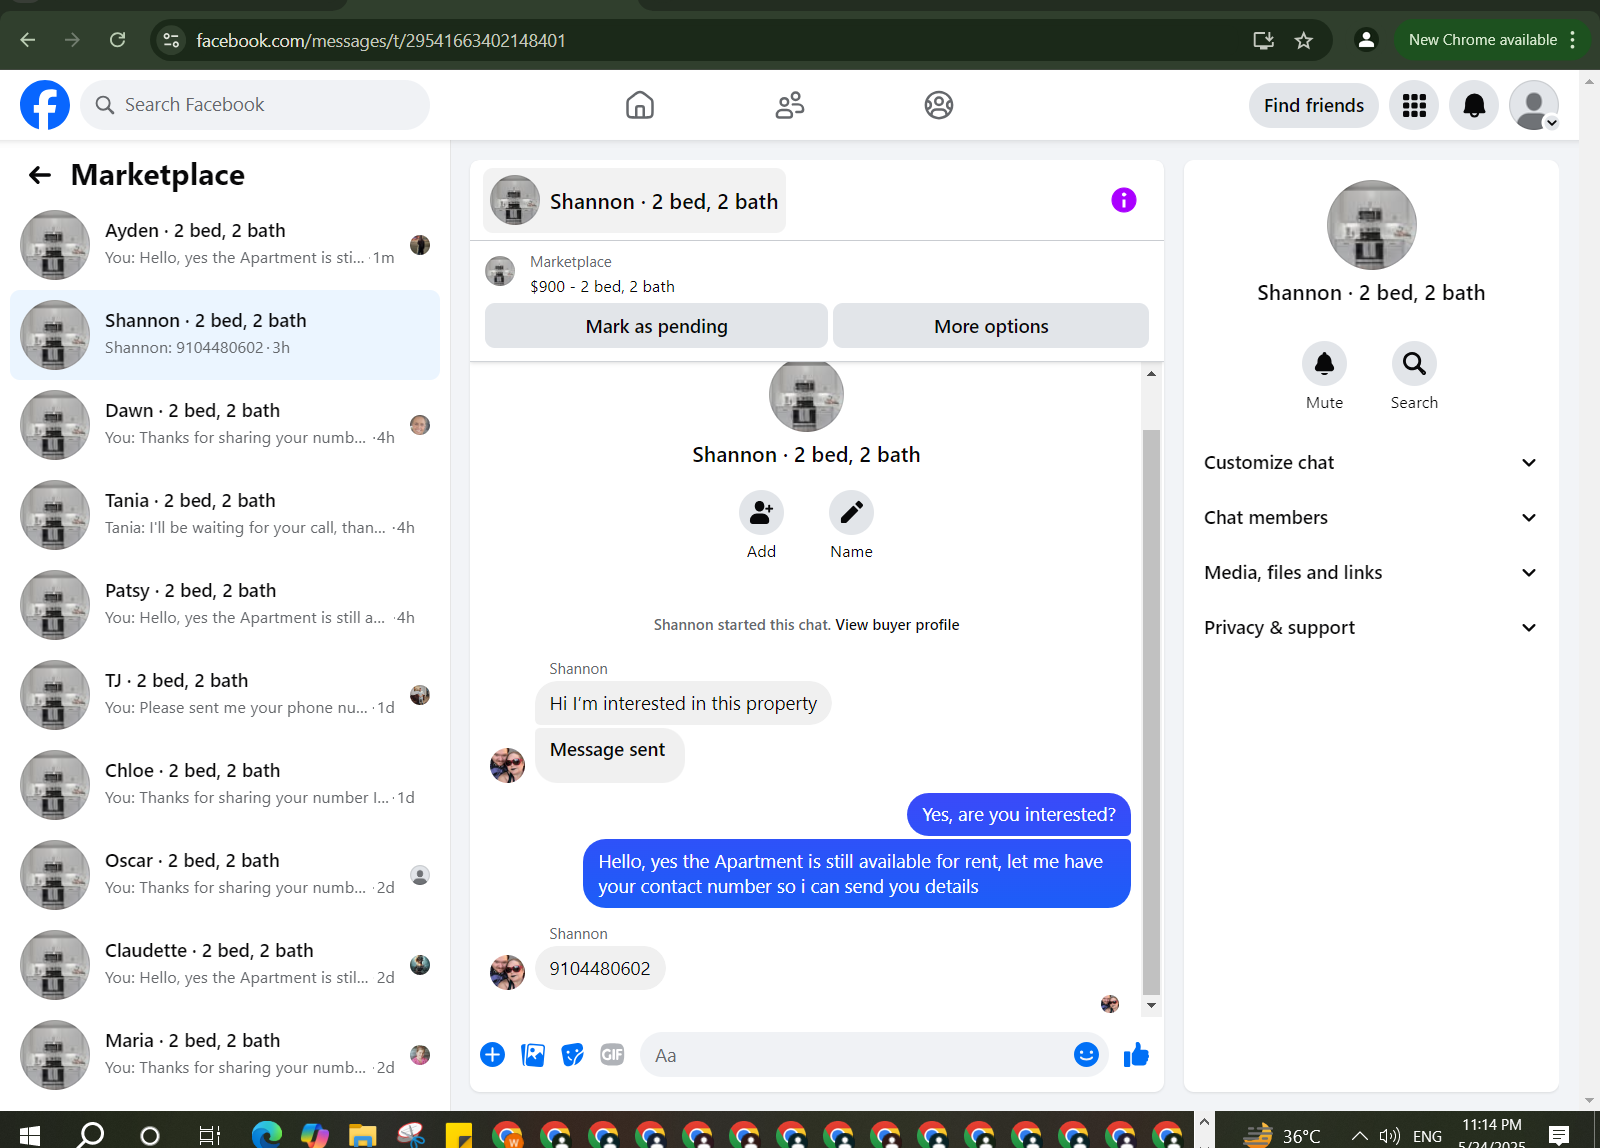Show hidden system tray icons
The width and height of the screenshot is (1600, 1148).
(x=1359, y=1135)
